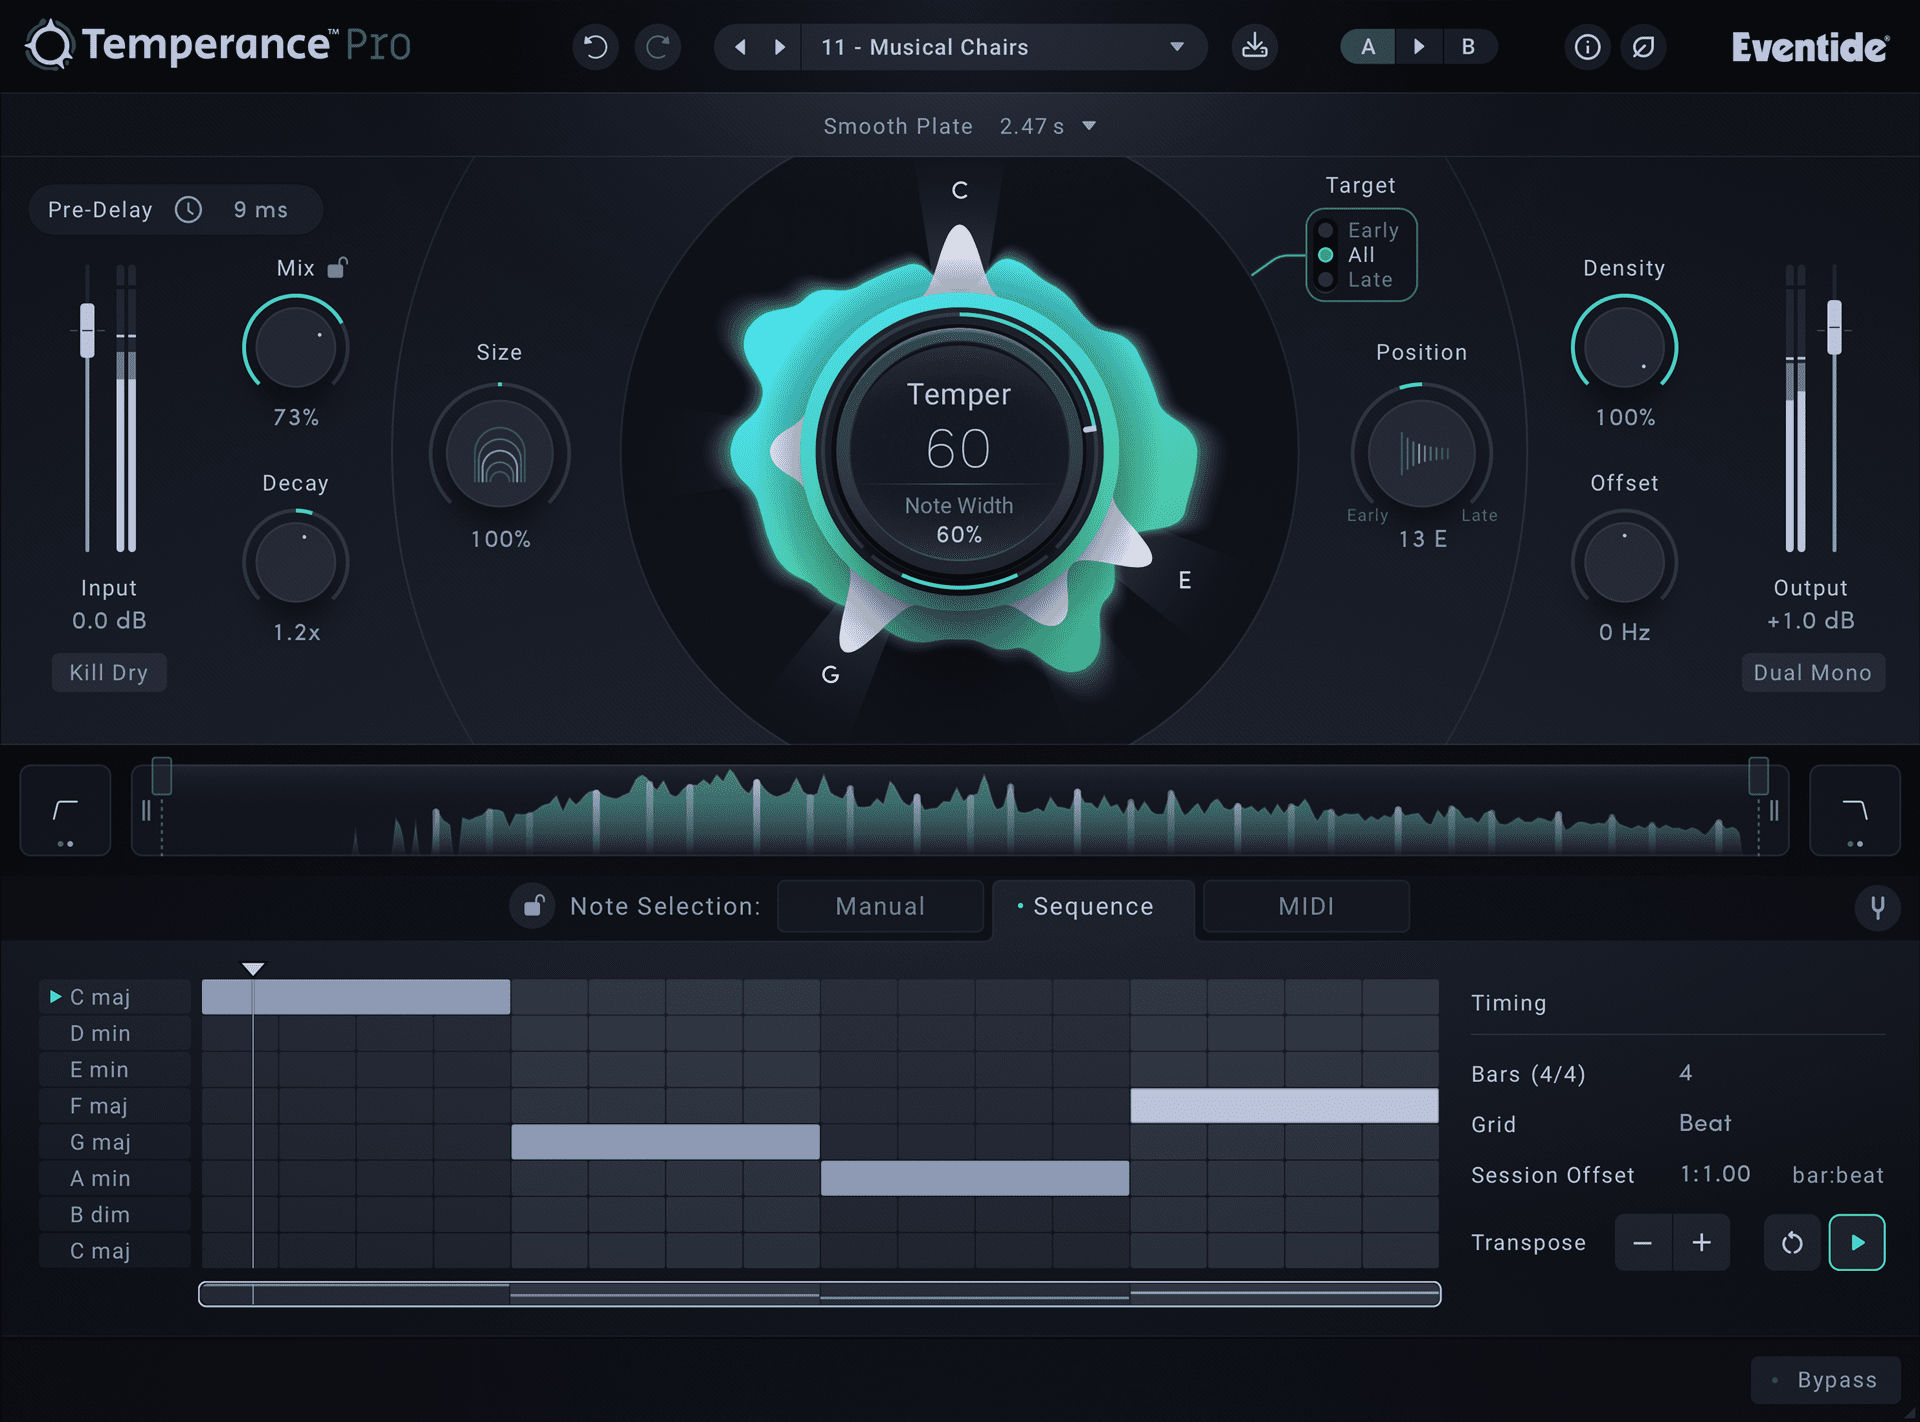The width and height of the screenshot is (1920, 1422).
Task: Play the chord sequence
Action: tap(1857, 1242)
